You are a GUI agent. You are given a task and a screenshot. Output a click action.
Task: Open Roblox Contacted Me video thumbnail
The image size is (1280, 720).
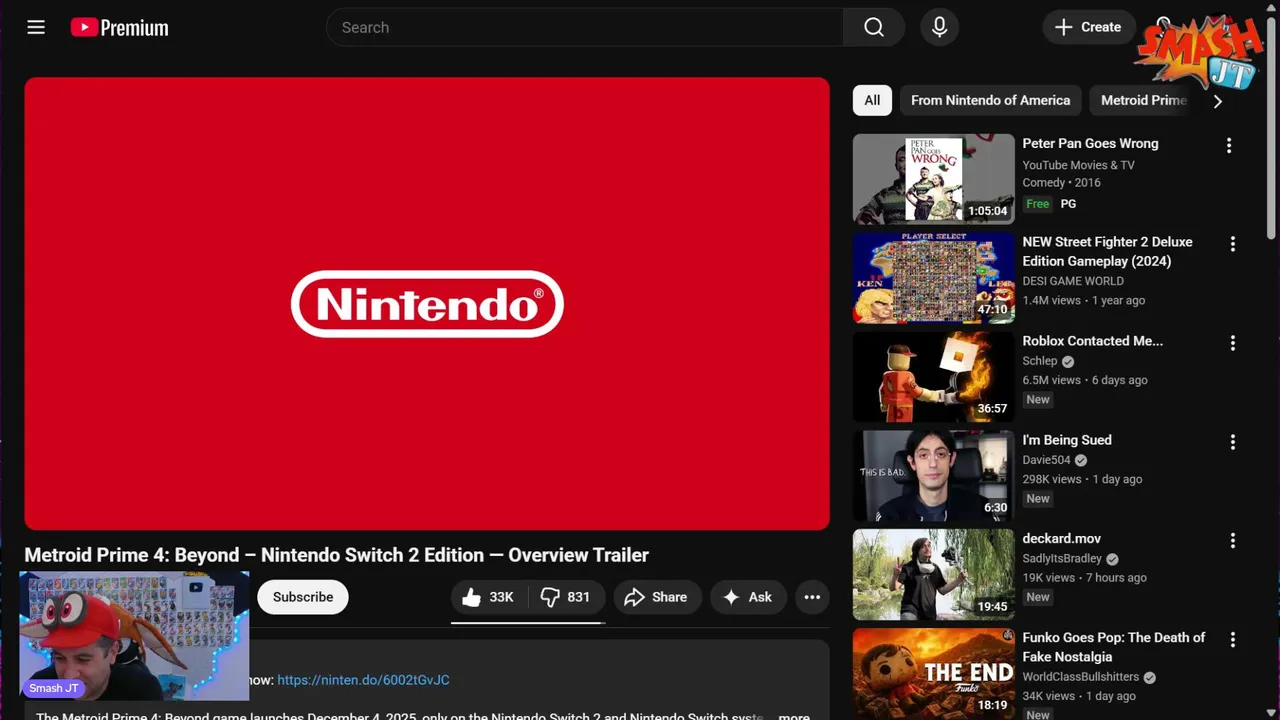coord(934,377)
